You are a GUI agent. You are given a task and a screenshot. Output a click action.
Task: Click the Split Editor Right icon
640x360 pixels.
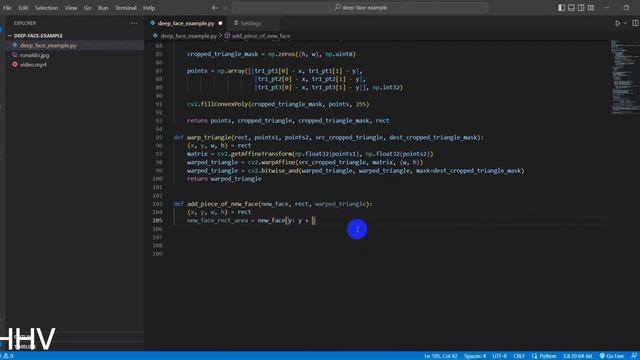pyautogui.click(x=635, y=23)
